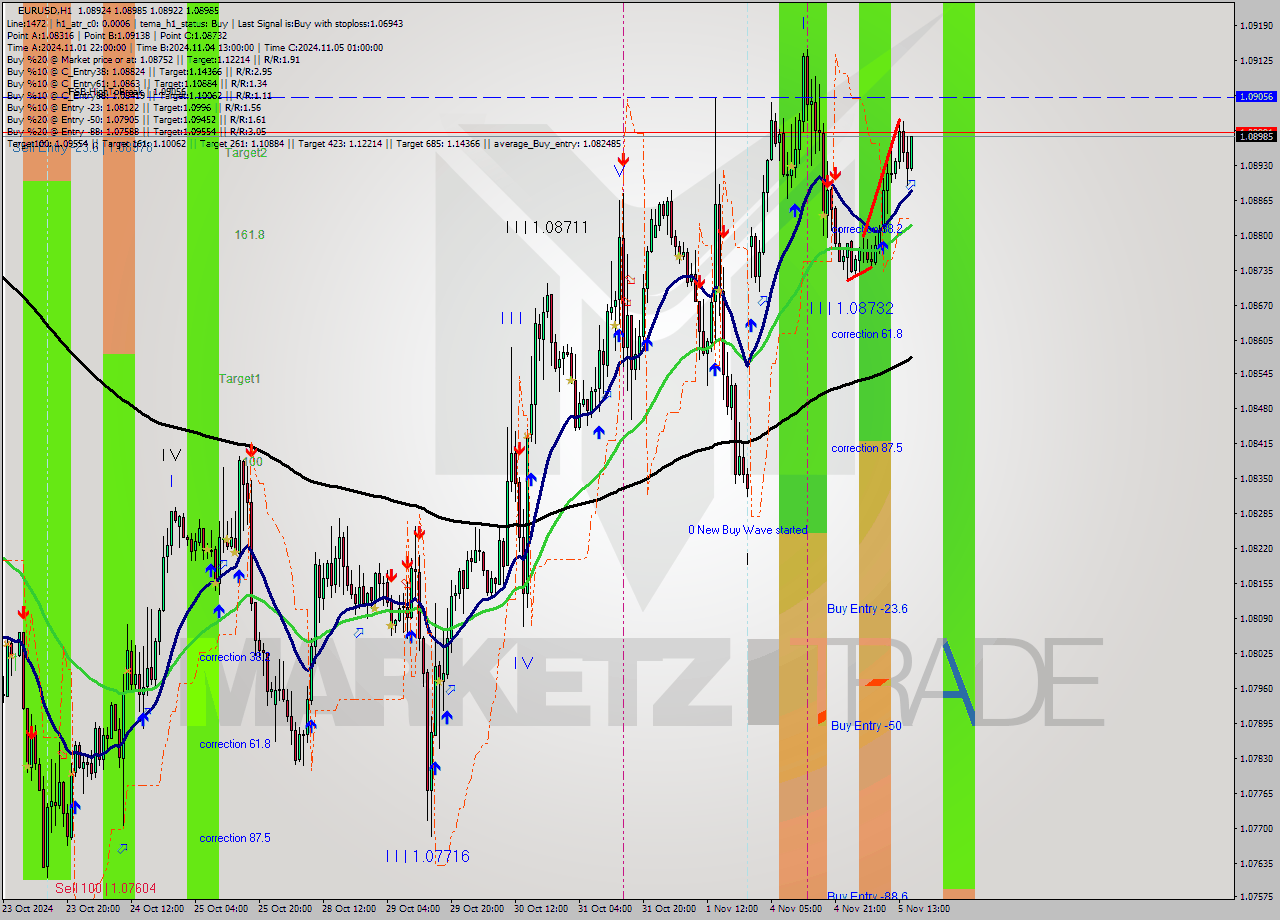This screenshot has width=1280, height=920.
Task: Click the '23 Oct 2024' time axis label
Action: coord(28,909)
